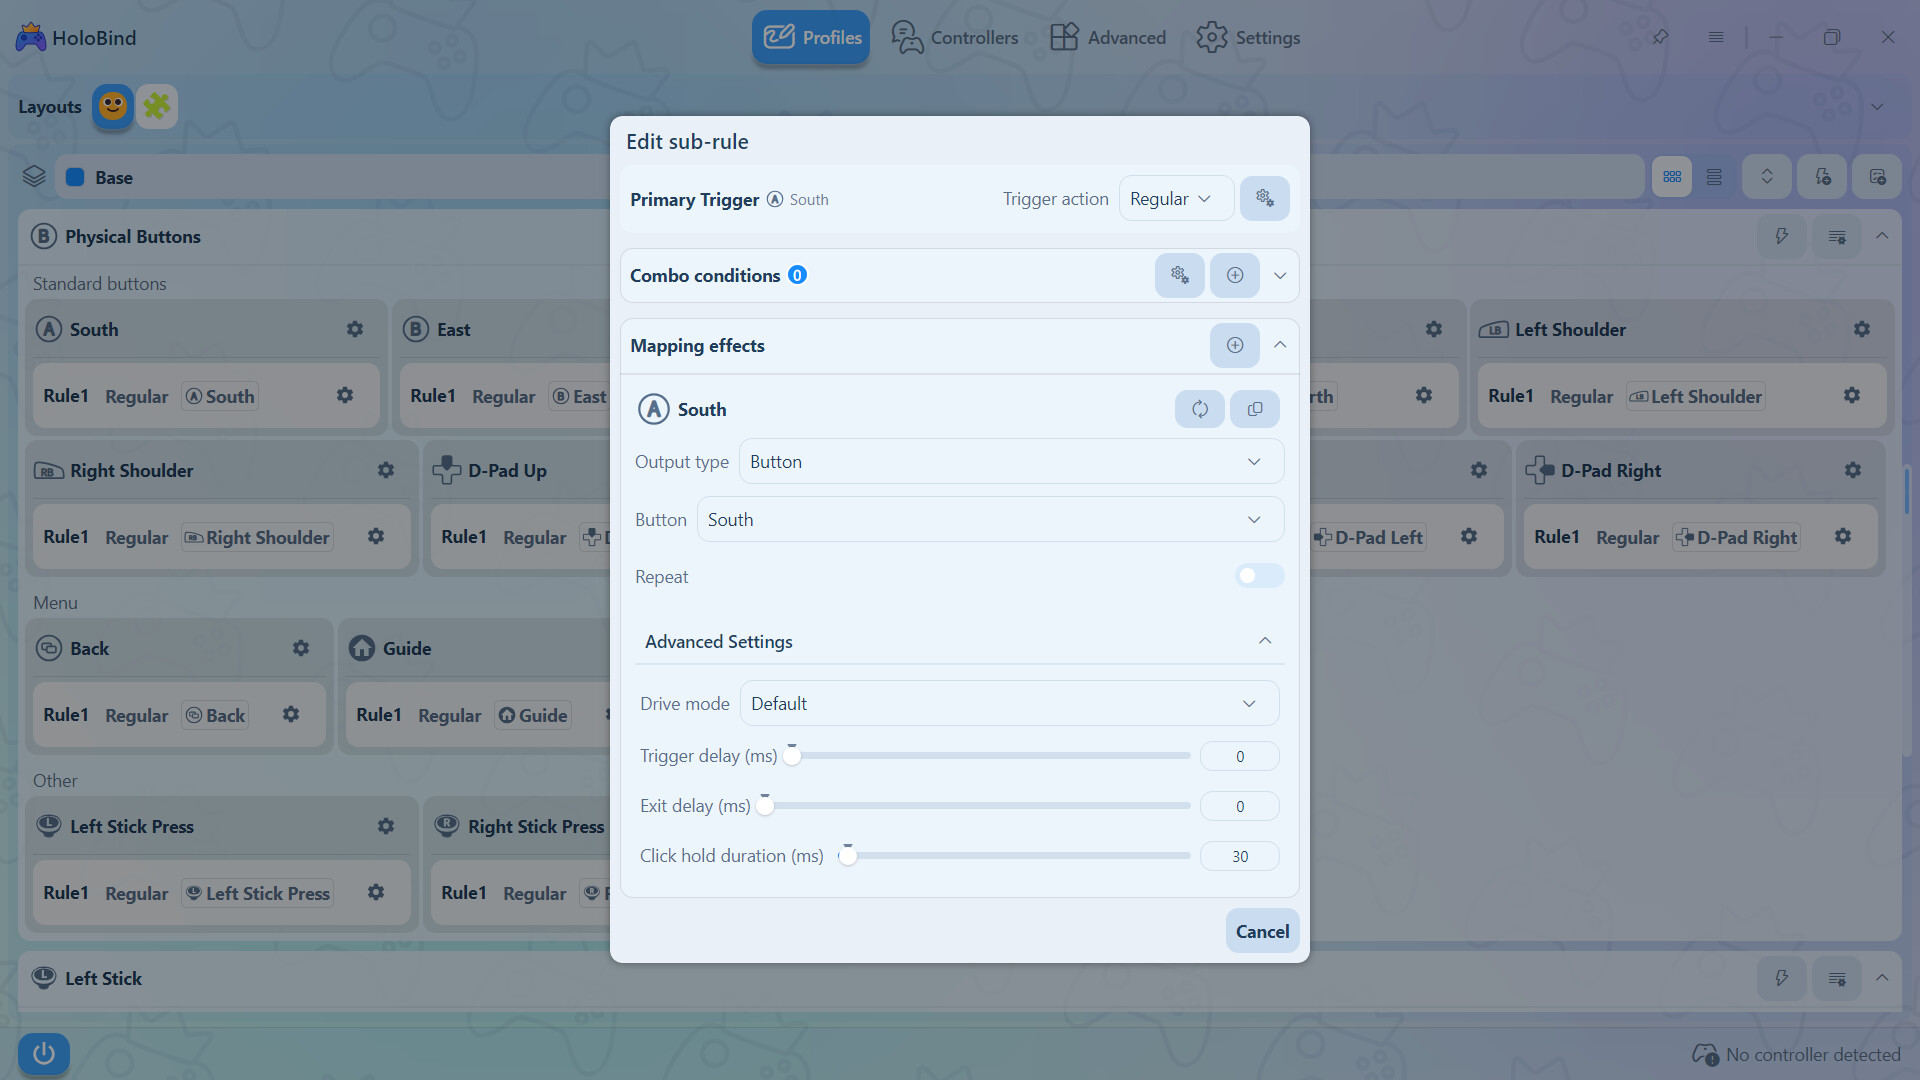Open settings gear for South button card
The width and height of the screenshot is (1920, 1080).
pos(355,329)
